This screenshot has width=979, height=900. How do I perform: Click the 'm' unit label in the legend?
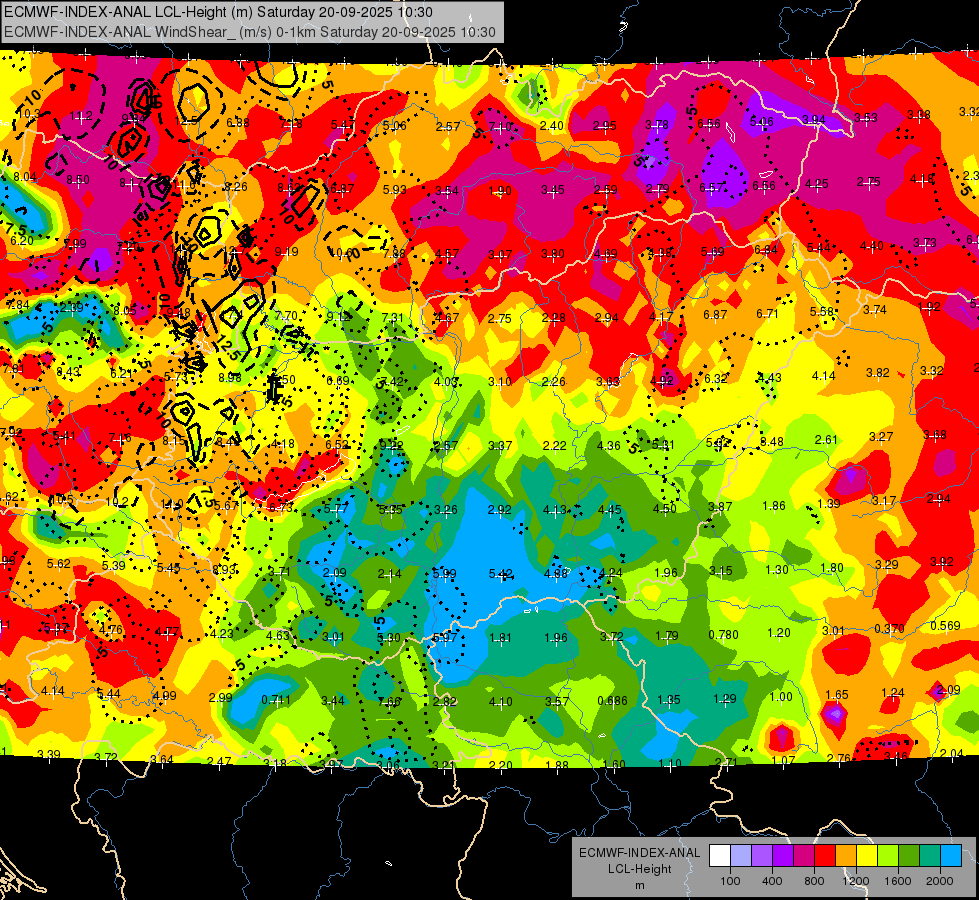click(x=639, y=885)
